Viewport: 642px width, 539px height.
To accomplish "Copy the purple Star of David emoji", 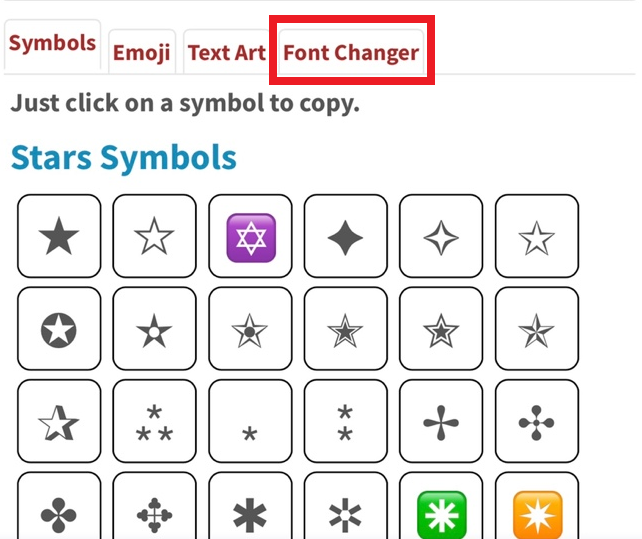I will point(250,236).
